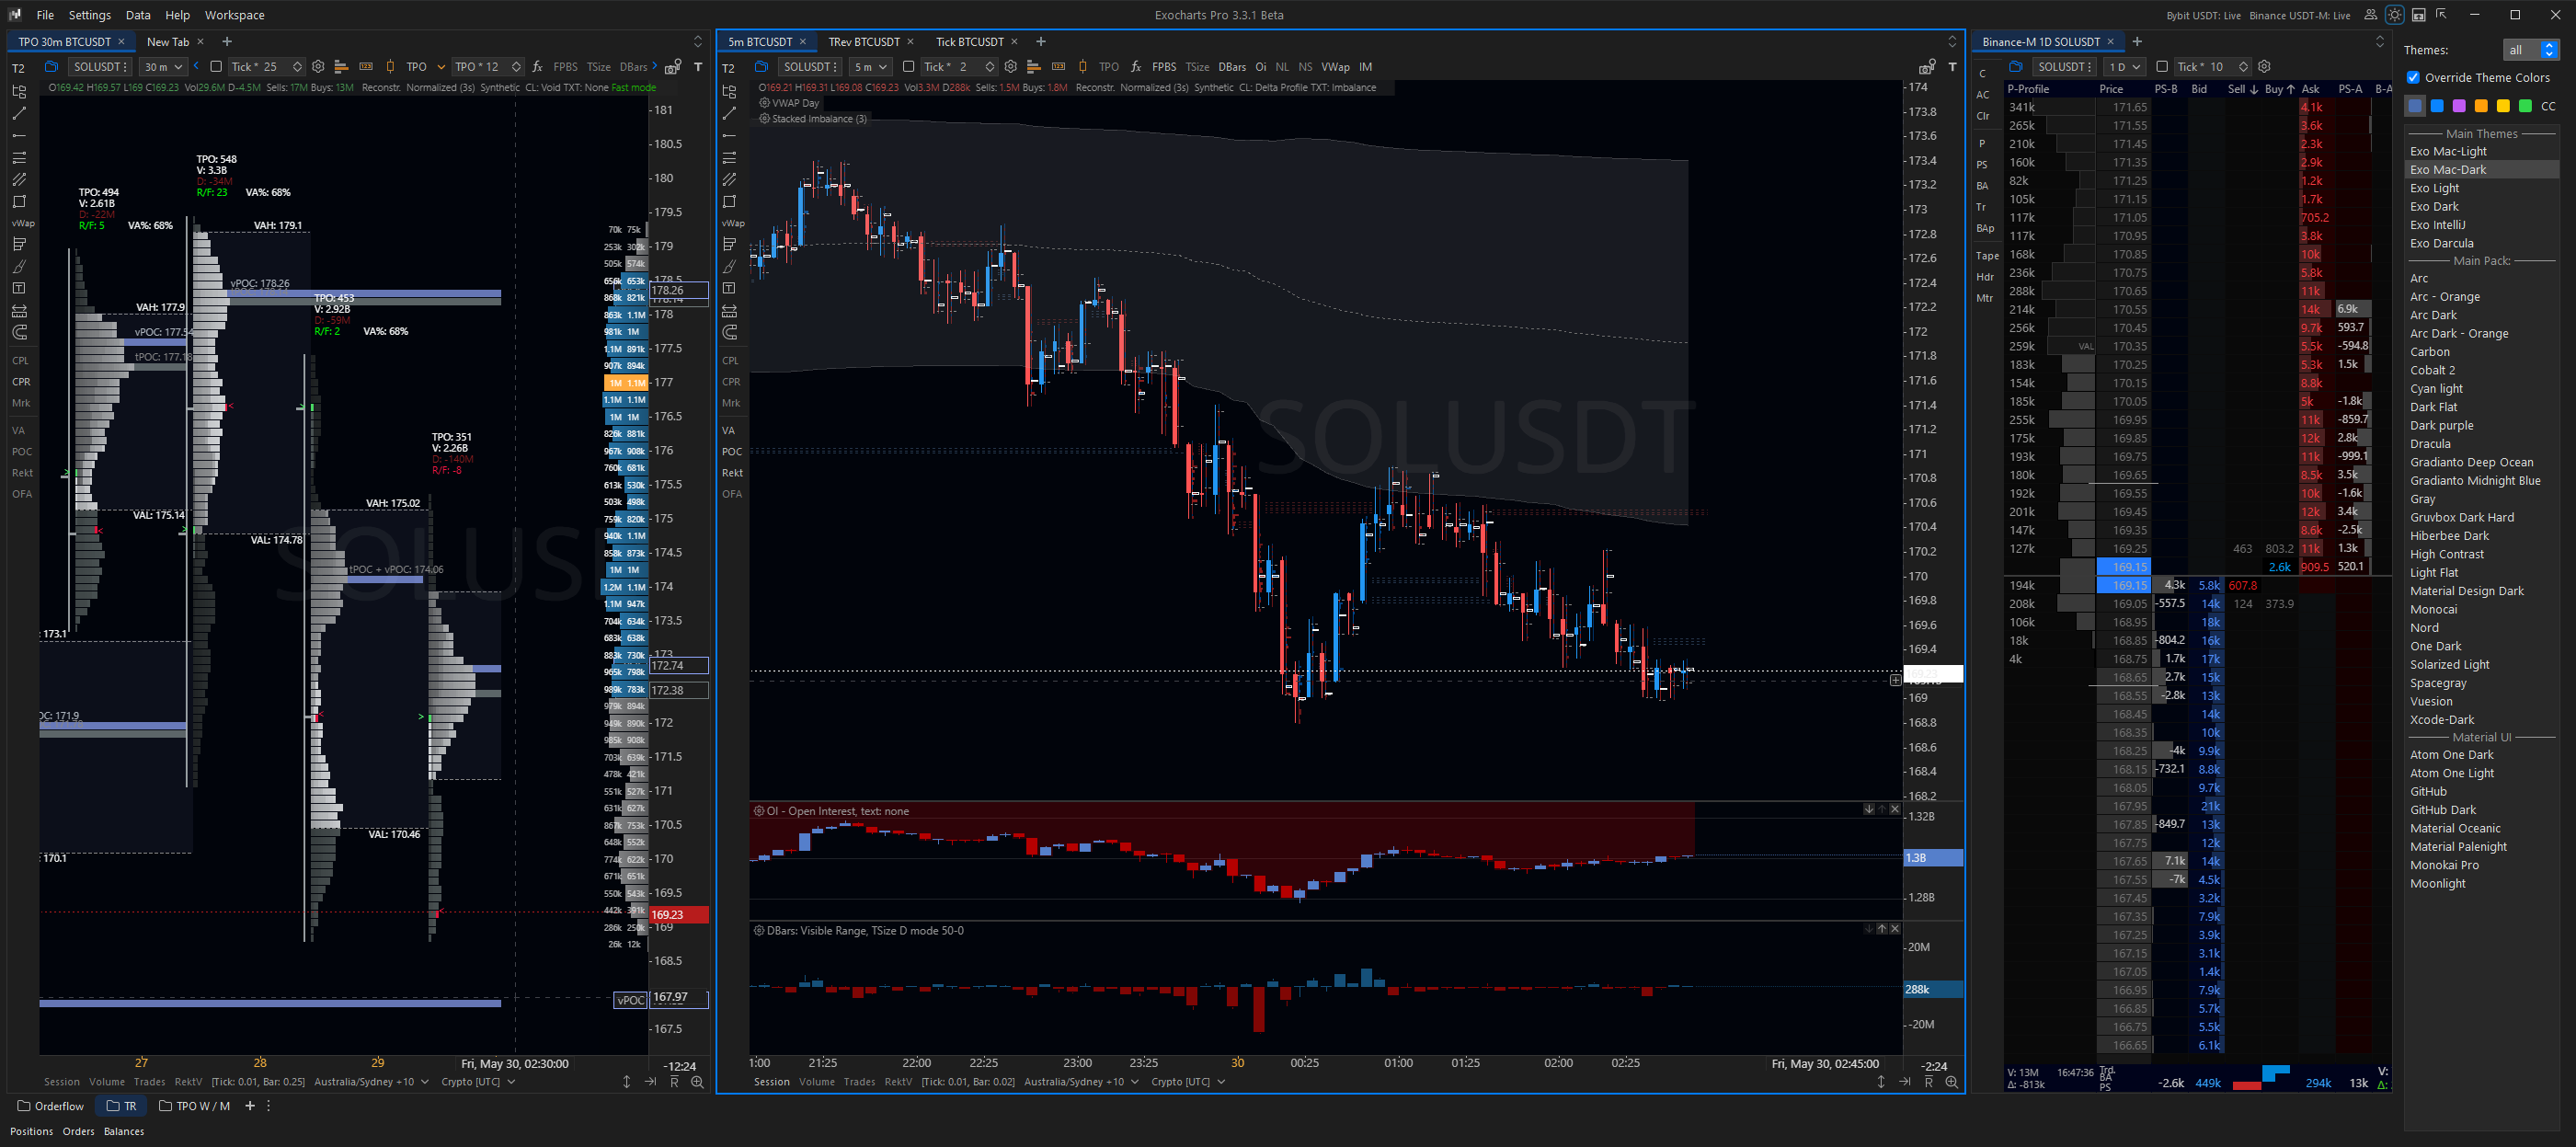Screen dimensions: 2576x1147
Task: Click the candlestick chart icon in TPO 30m toolbar
Action: [x=390, y=67]
